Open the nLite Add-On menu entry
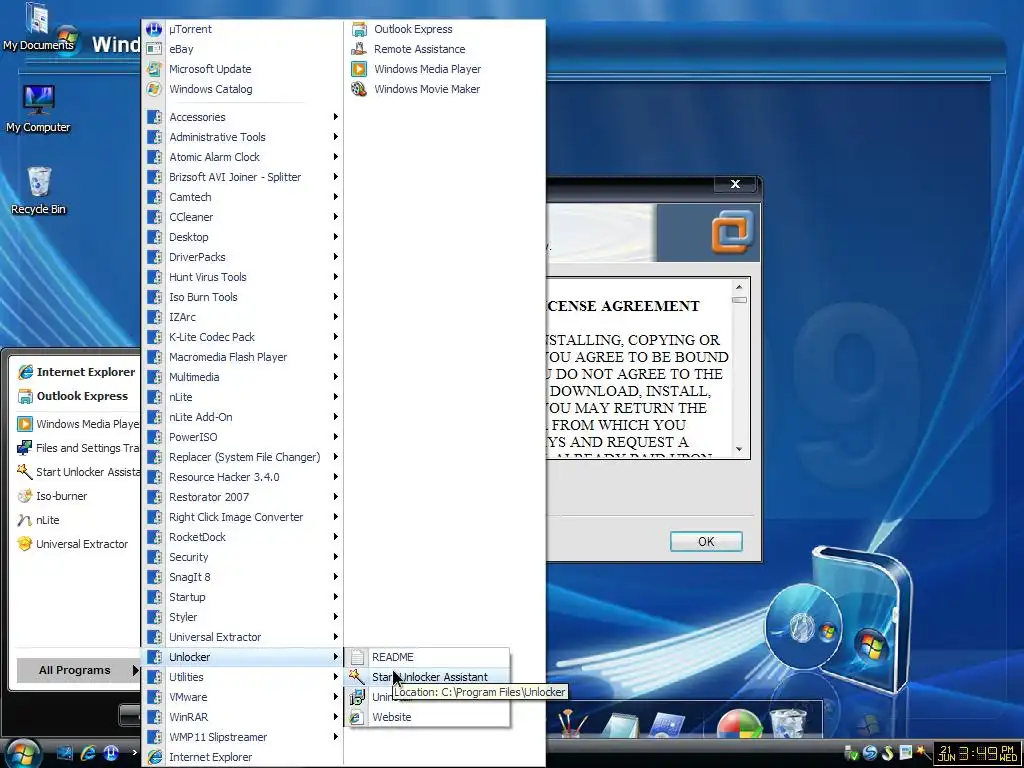Screen dimensions: 1024x768 tap(242, 417)
